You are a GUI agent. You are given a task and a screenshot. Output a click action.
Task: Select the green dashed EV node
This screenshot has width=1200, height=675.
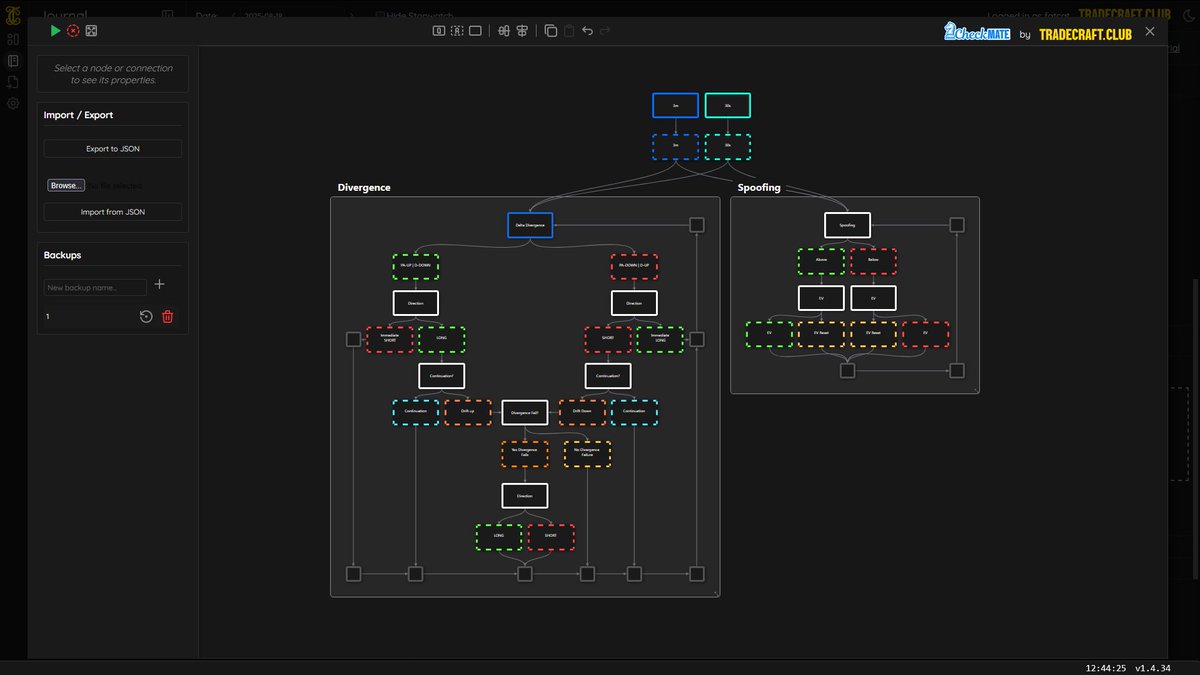coord(769,334)
